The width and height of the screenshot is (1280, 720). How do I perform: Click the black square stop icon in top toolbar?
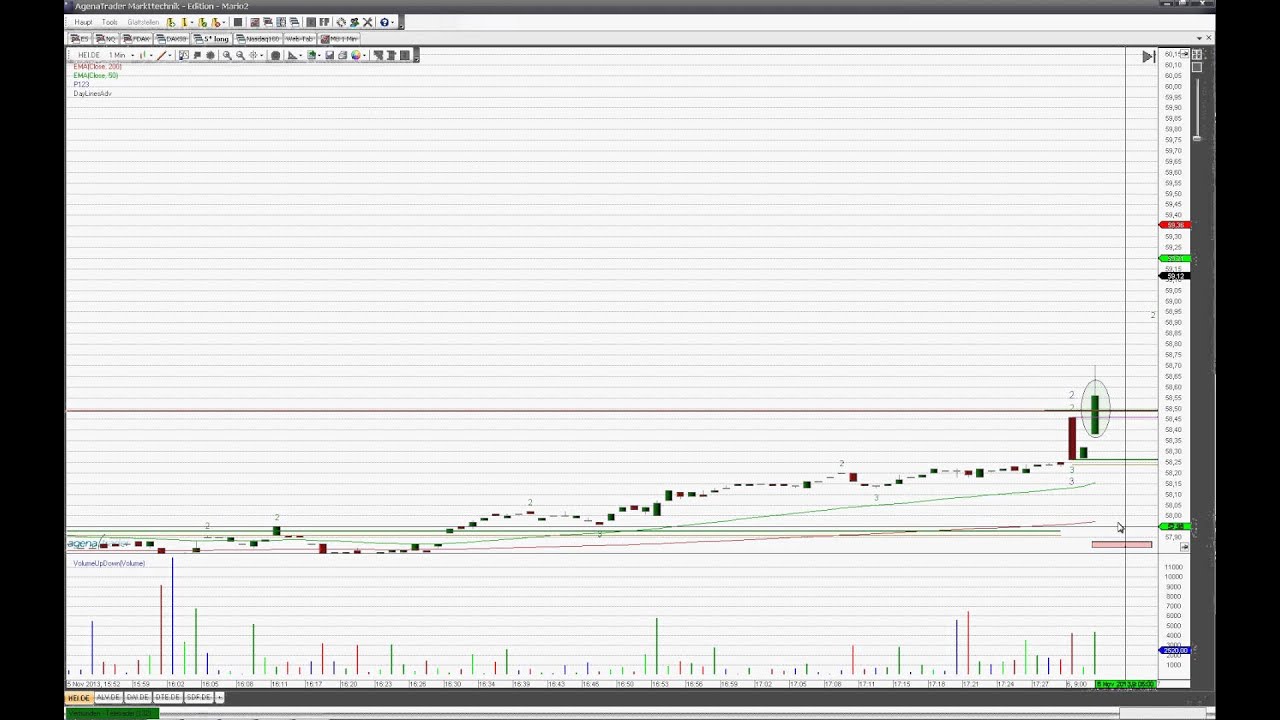tap(238, 22)
